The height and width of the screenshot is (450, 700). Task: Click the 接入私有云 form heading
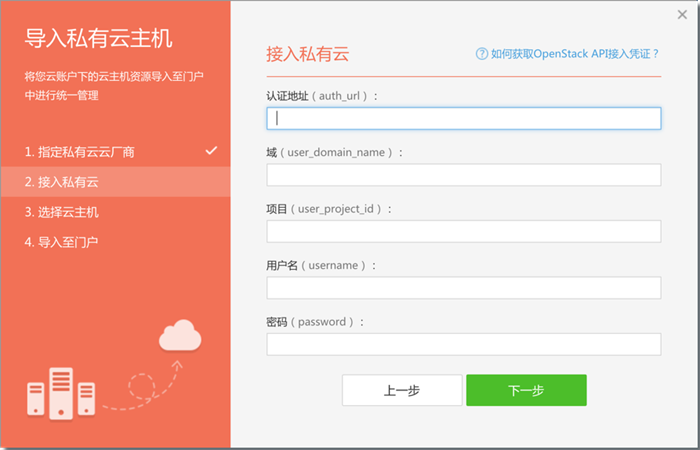pos(308,54)
